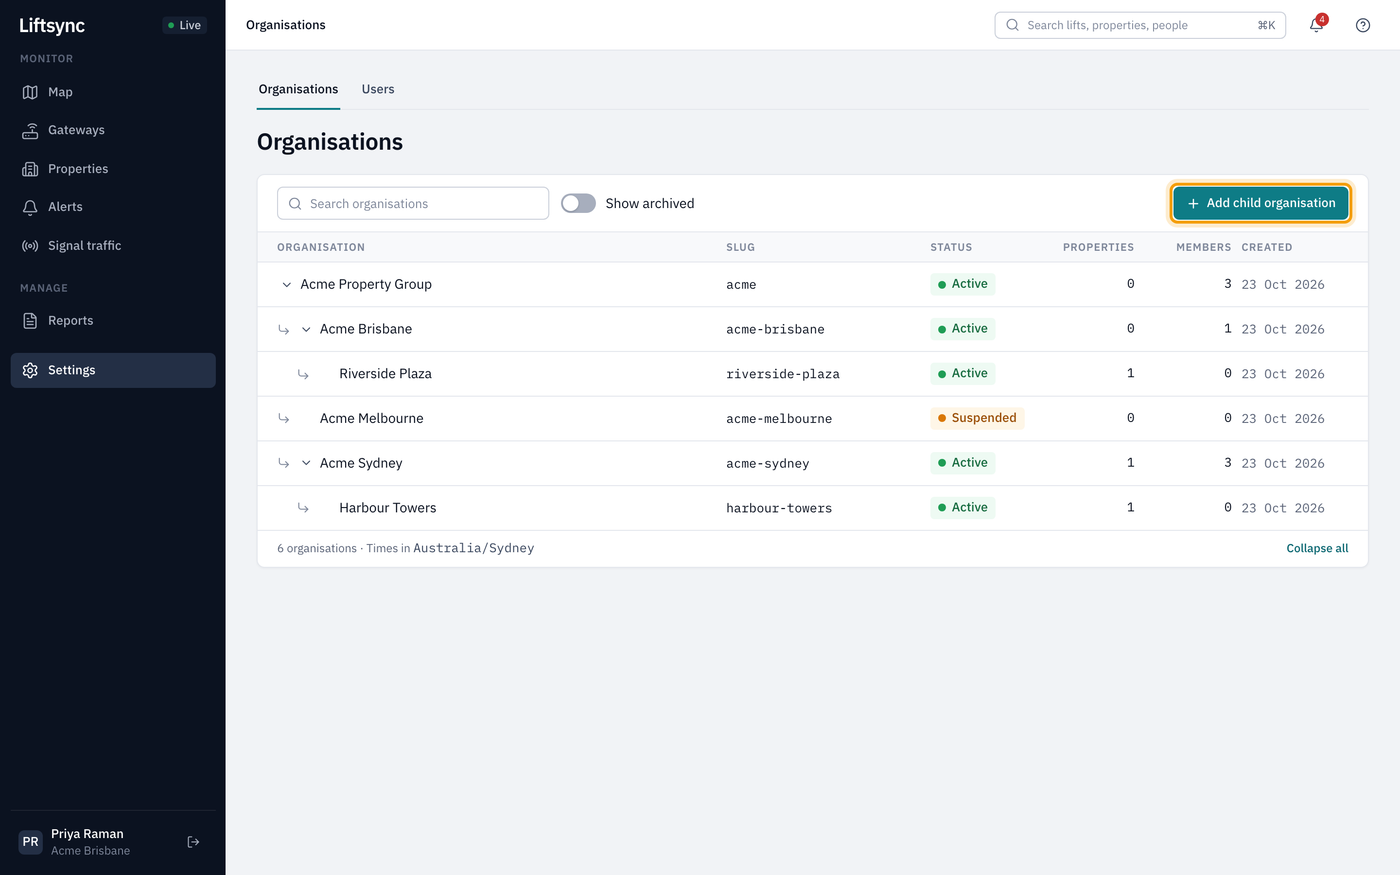Click the riverside-plaza slug
Viewport: 1400px width, 875px height.
tap(783, 374)
